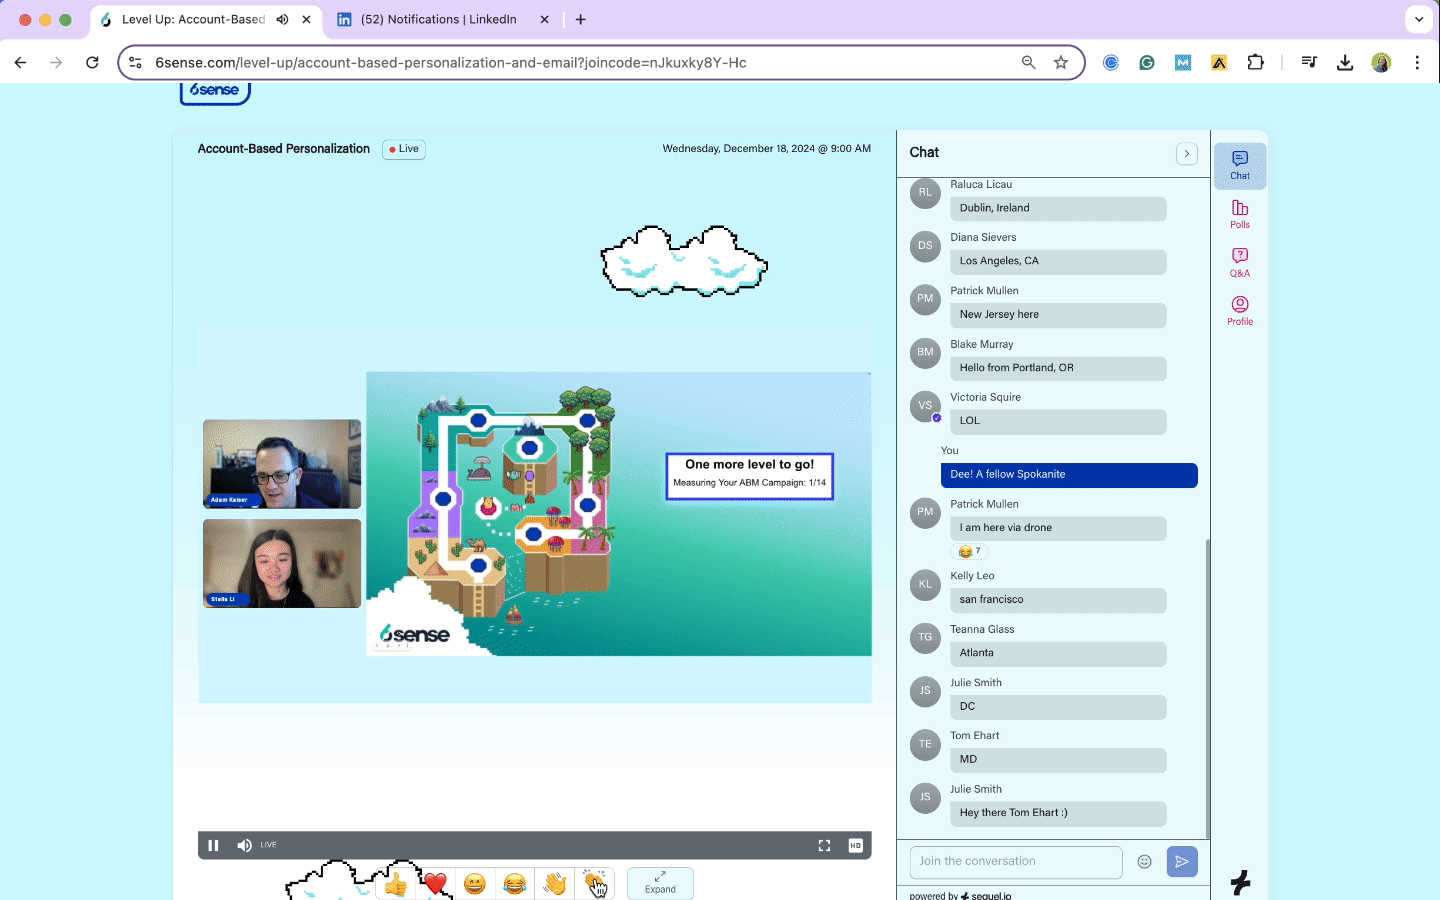
Task: Open the Chrome profile avatar
Action: [x=1381, y=62]
